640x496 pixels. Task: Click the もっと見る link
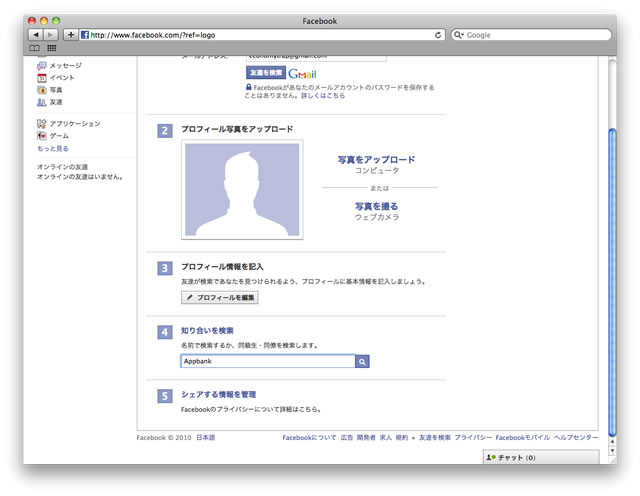tap(53, 149)
